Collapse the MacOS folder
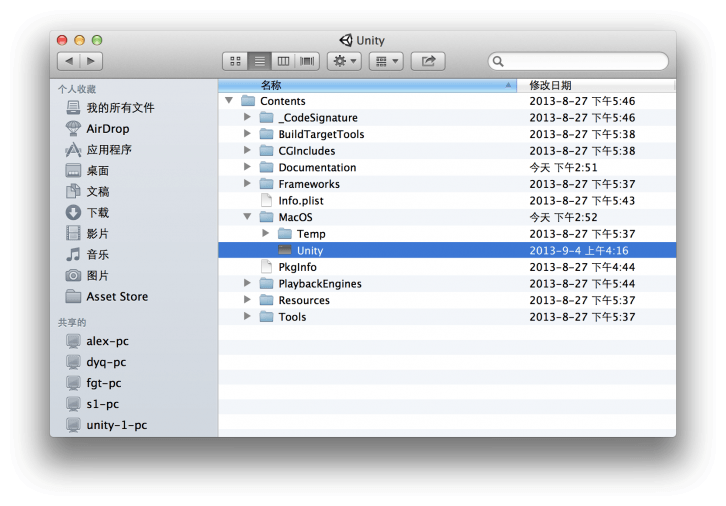This screenshot has height=506, width=726. coord(248,217)
